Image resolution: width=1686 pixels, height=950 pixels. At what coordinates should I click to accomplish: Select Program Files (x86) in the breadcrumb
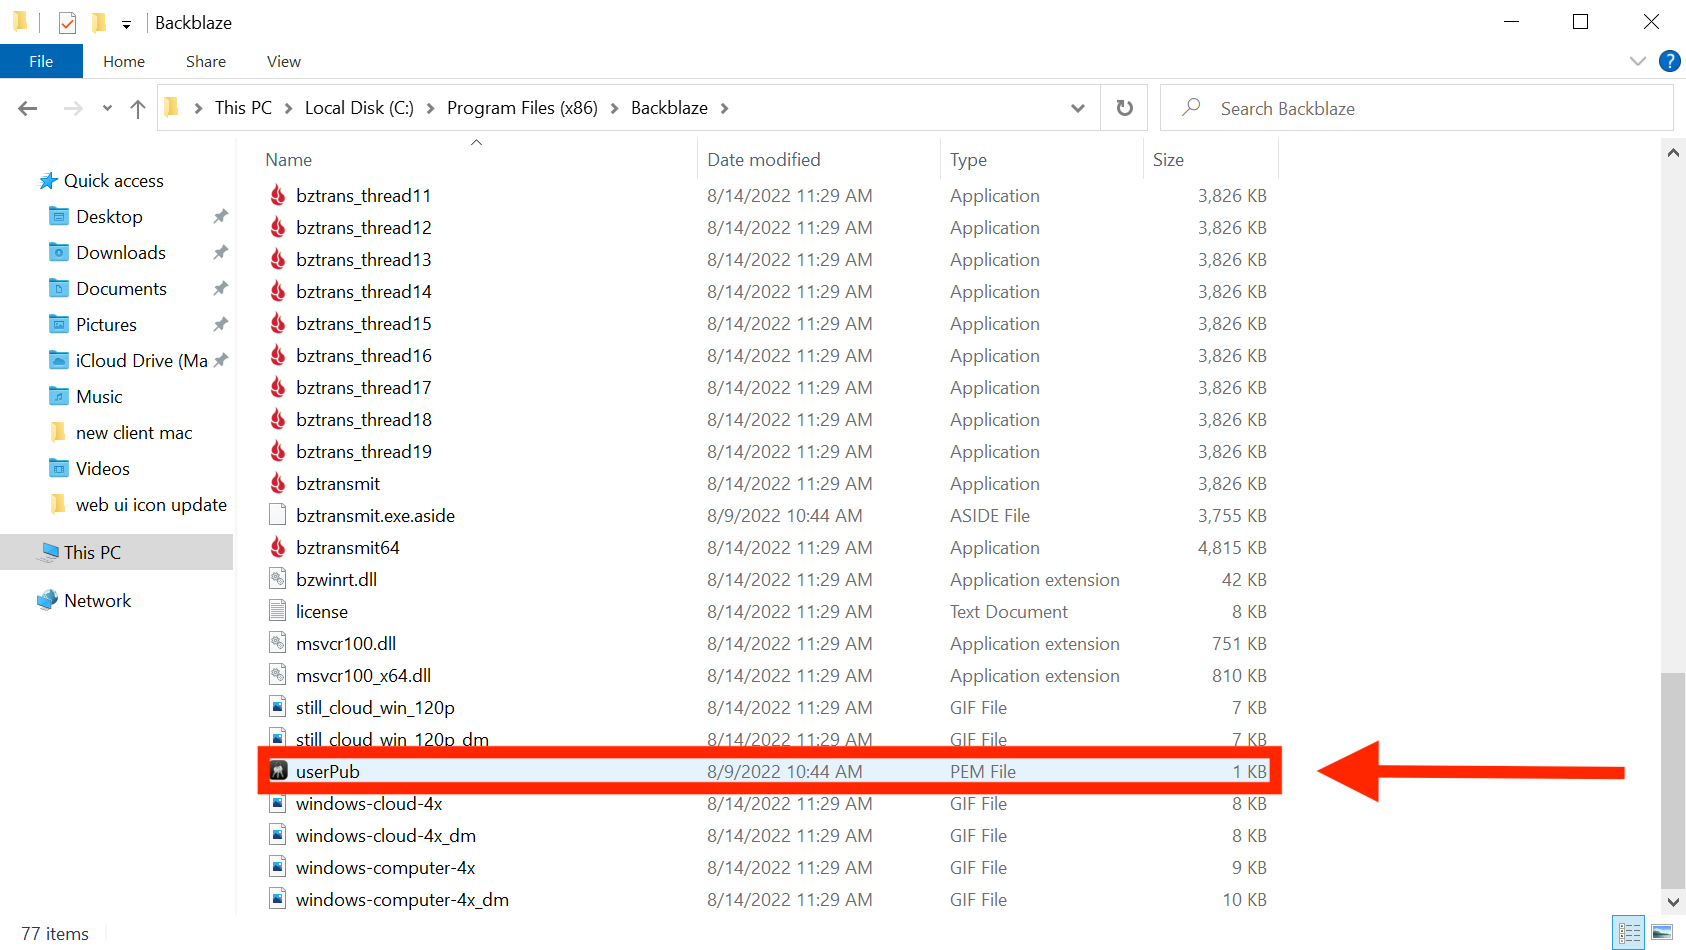(x=522, y=108)
